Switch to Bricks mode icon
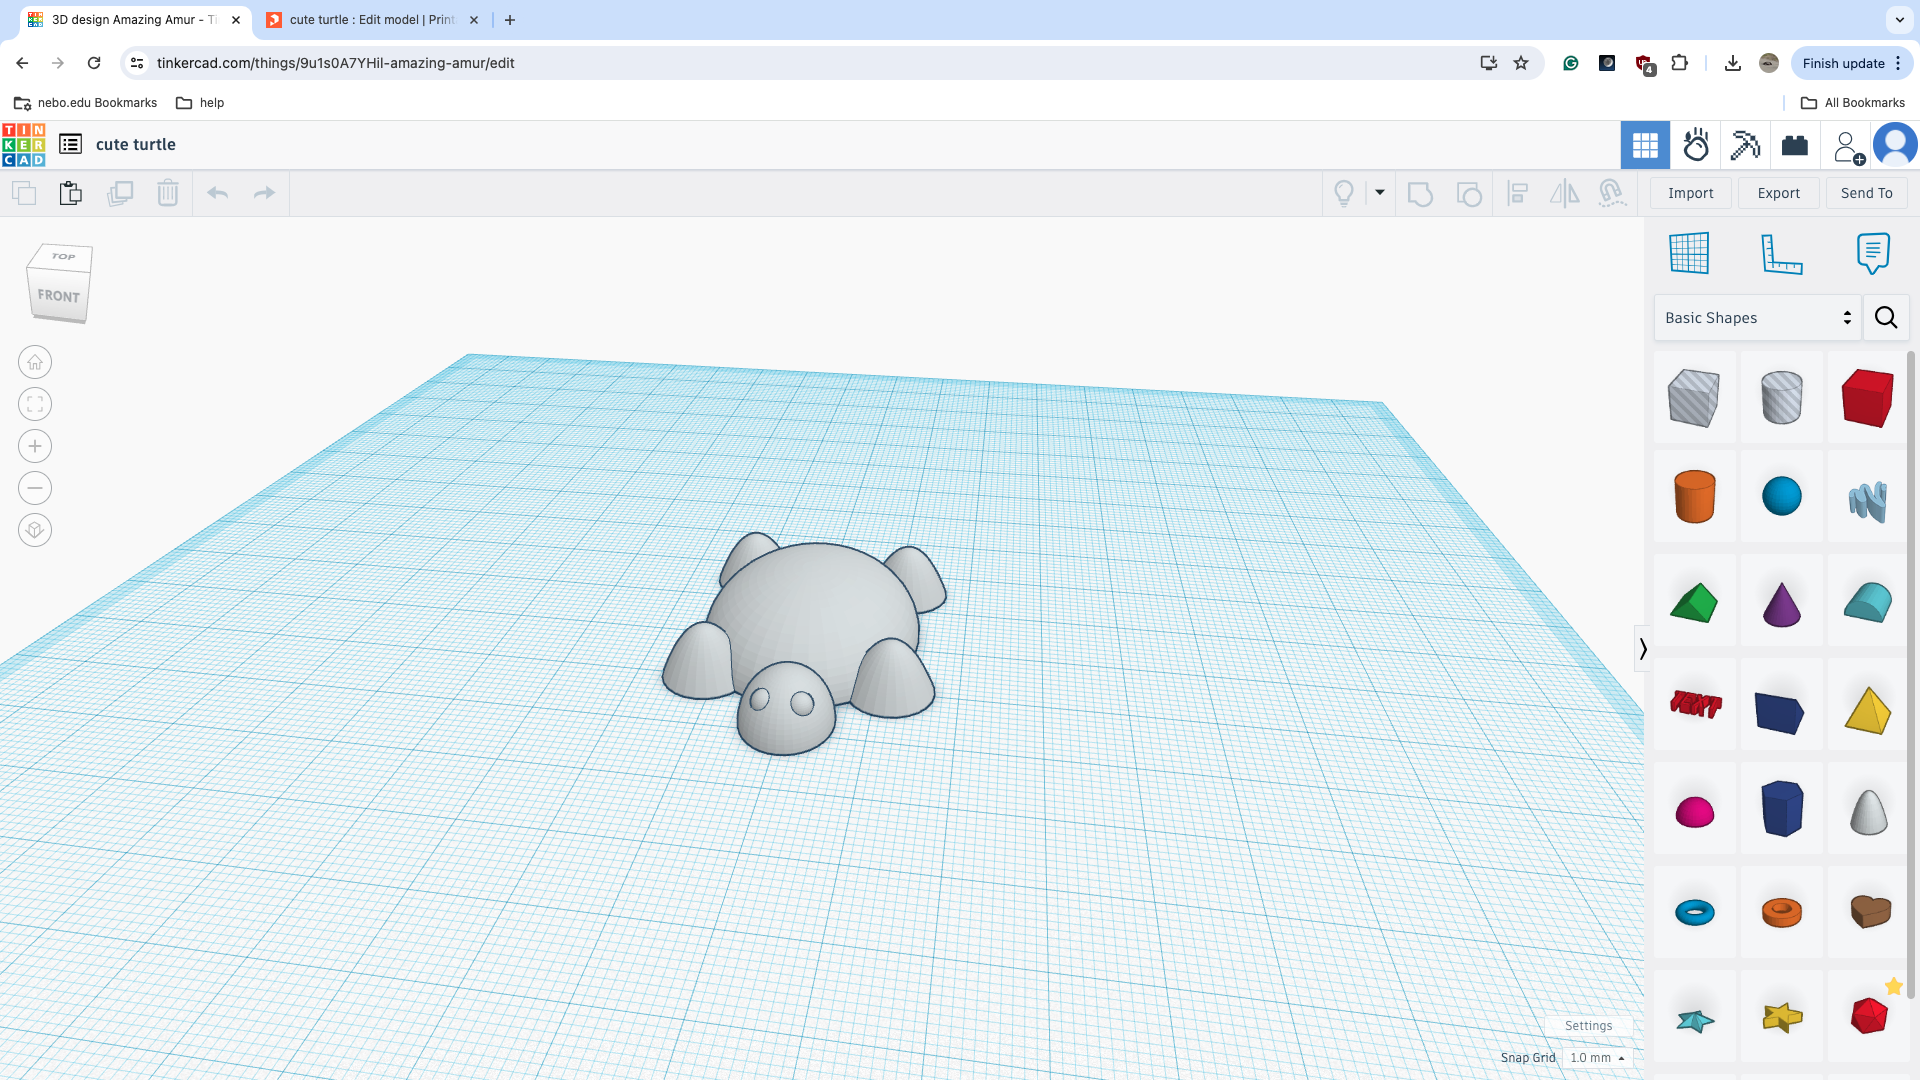1920x1080 pixels. point(1795,145)
